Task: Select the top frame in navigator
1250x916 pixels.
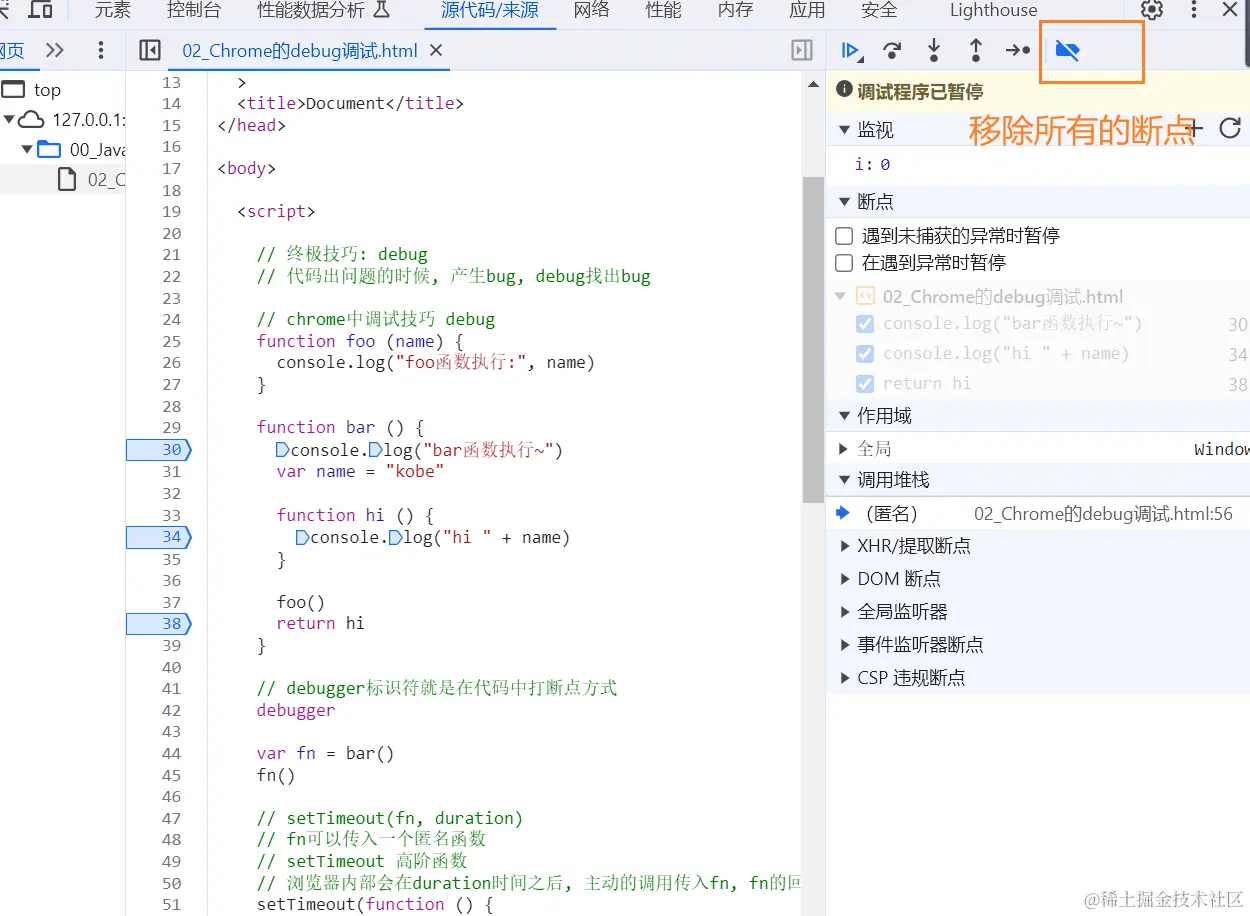Action: click(47, 90)
